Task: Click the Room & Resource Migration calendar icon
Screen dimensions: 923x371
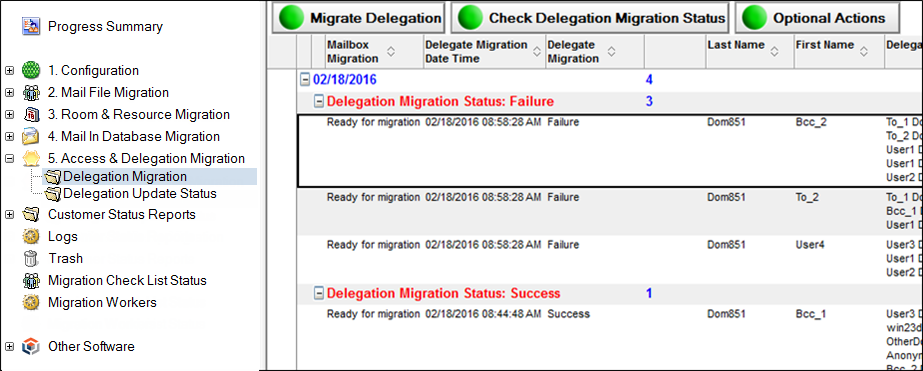Action: coord(31,114)
